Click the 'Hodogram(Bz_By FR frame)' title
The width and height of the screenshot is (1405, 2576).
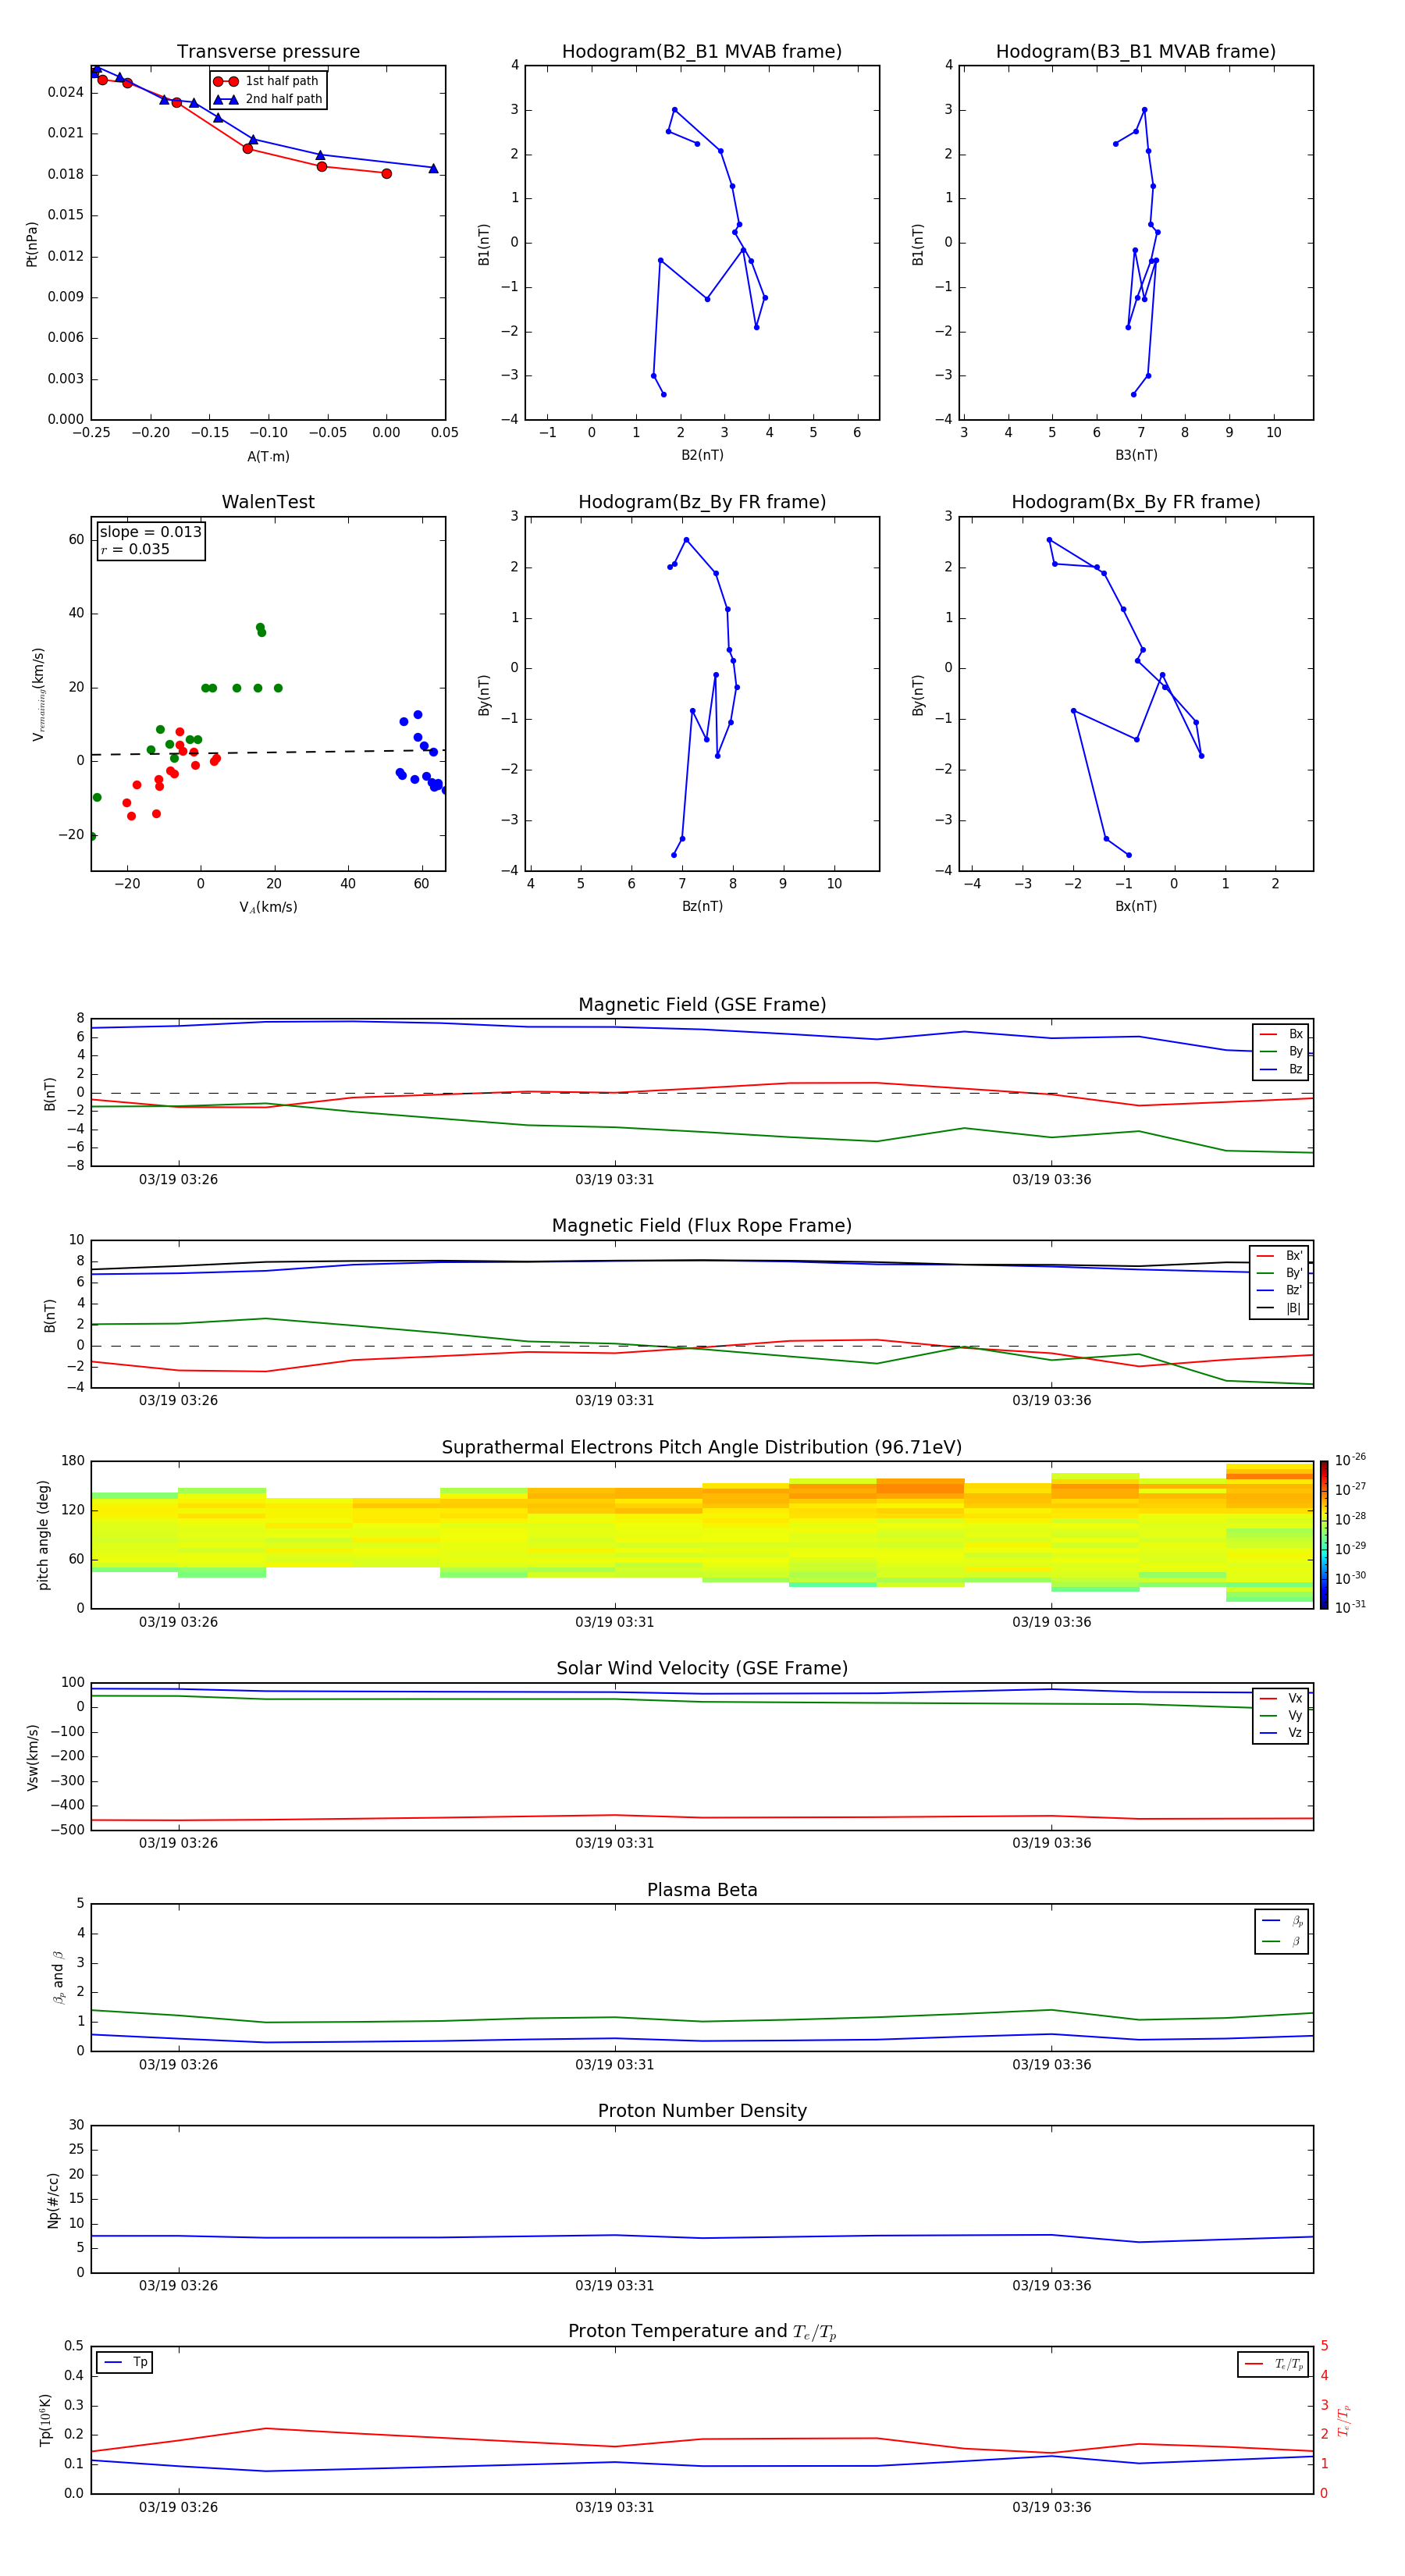[702, 502]
